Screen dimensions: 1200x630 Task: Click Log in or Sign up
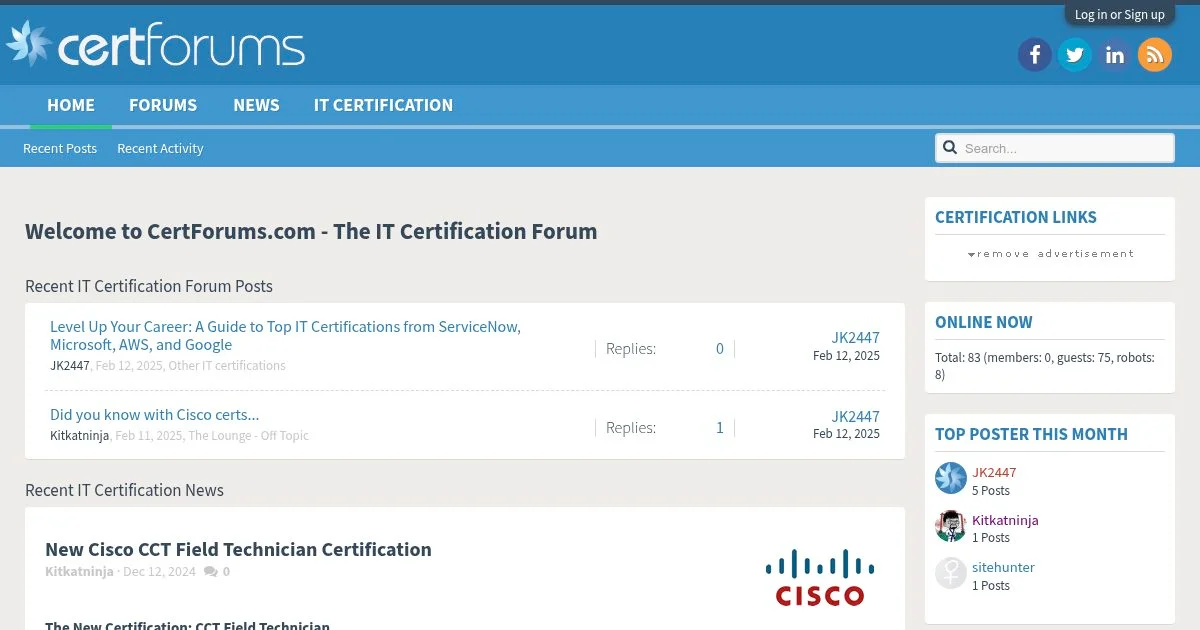tap(1119, 14)
